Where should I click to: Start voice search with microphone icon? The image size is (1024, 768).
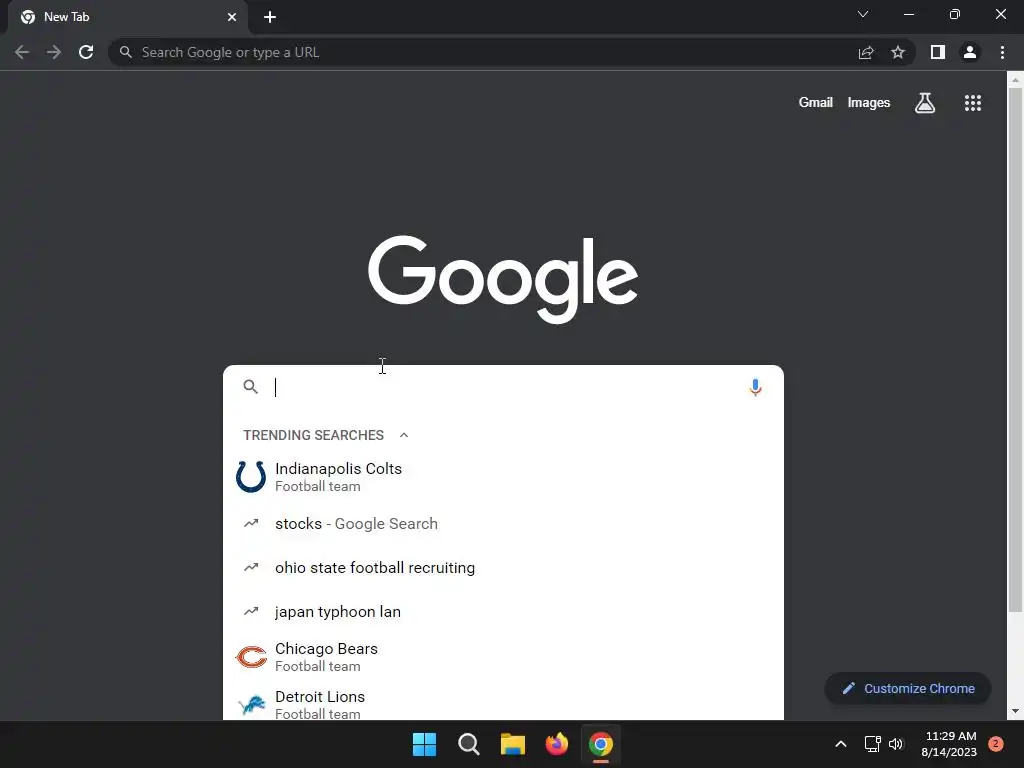(755, 387)
